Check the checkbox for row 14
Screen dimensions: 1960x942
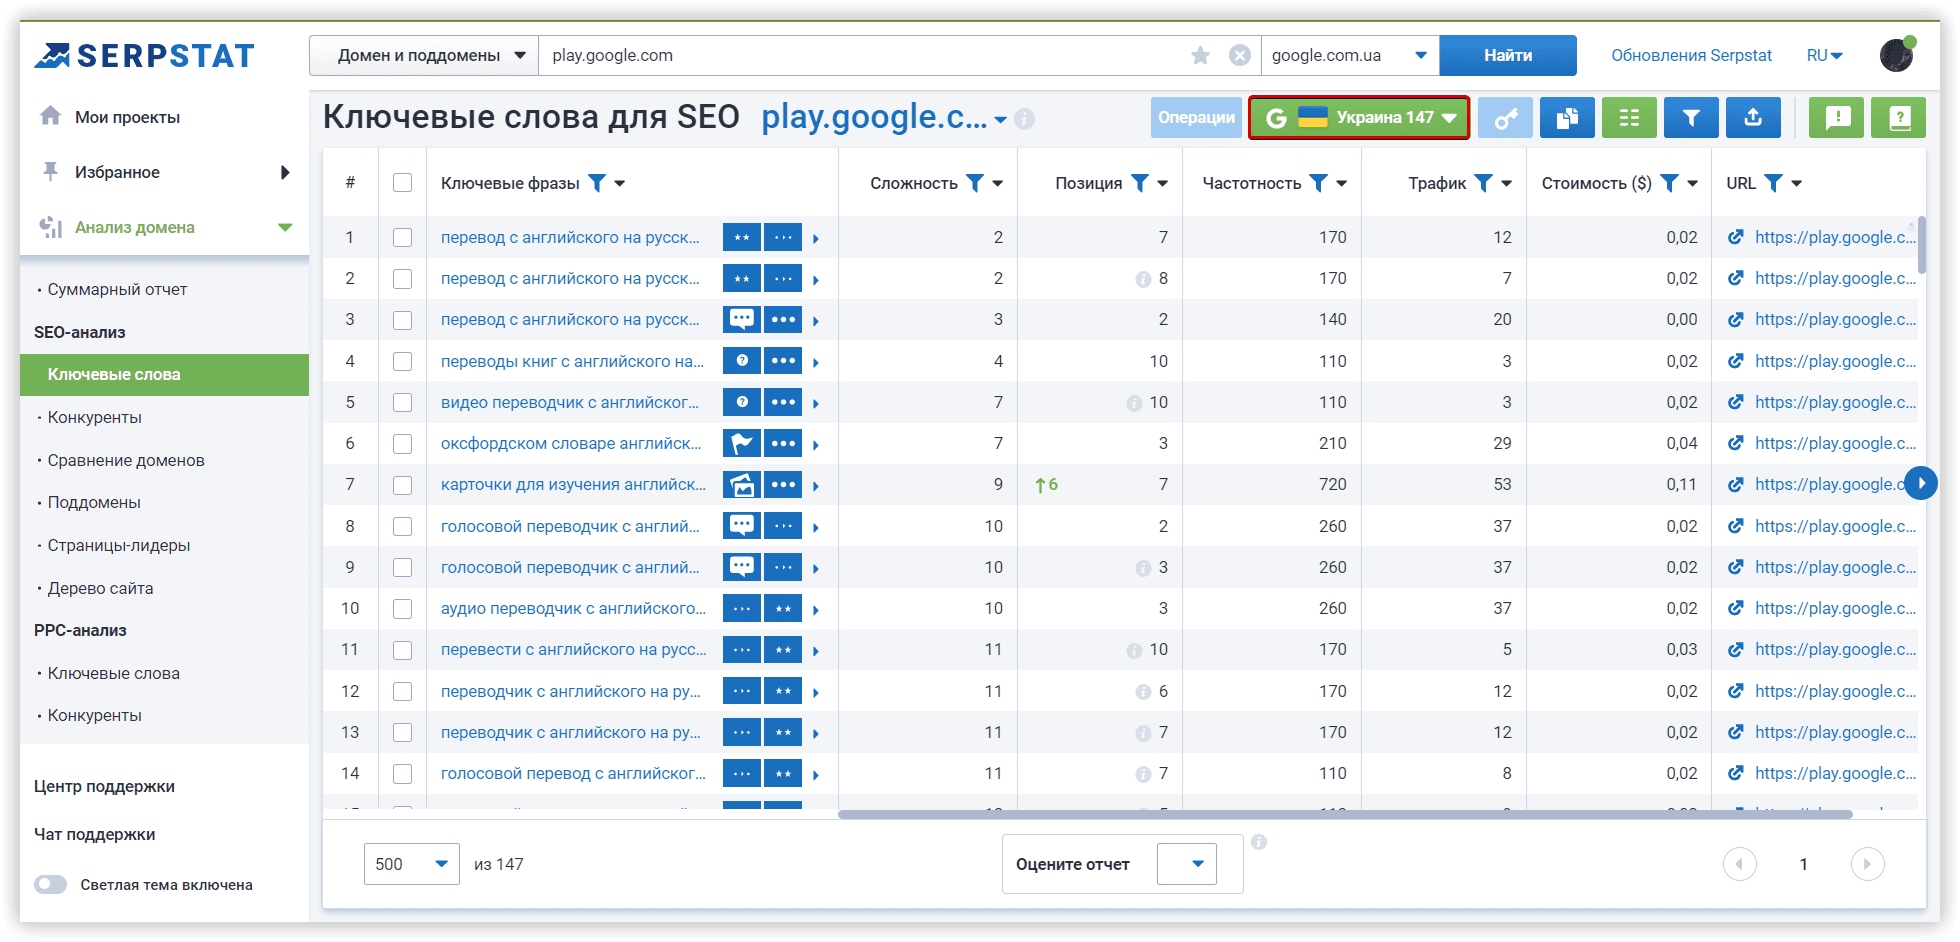[403, 773]
